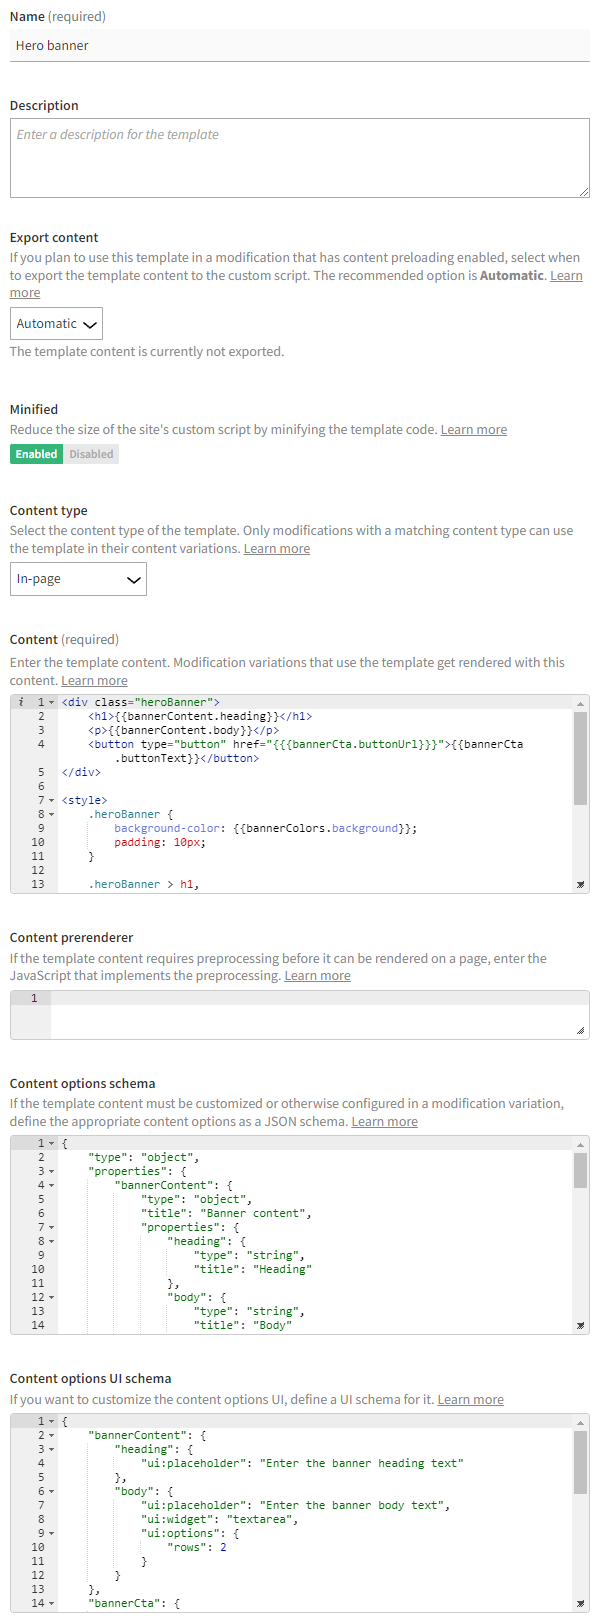The image size is (600, 1623).
Task: Fold the bannerContent object at schema line 4
Action: tap(52, 1186)
